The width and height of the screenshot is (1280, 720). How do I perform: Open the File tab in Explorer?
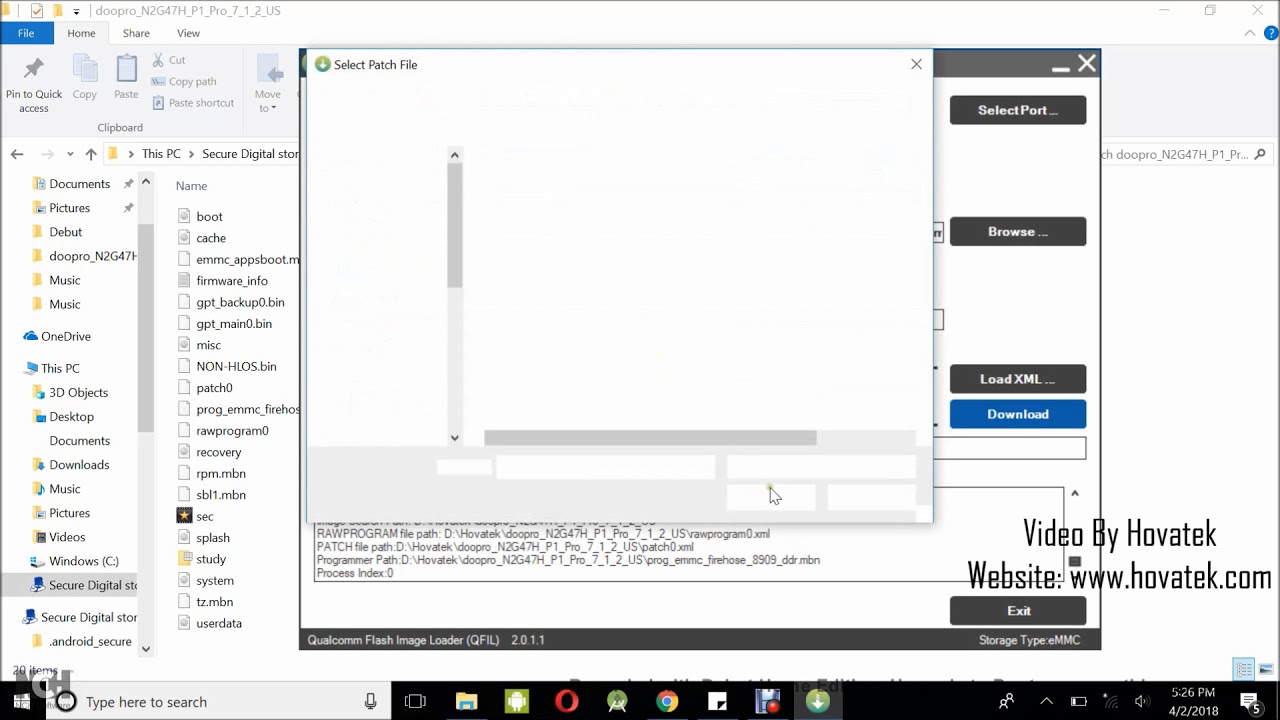point(26,33)
